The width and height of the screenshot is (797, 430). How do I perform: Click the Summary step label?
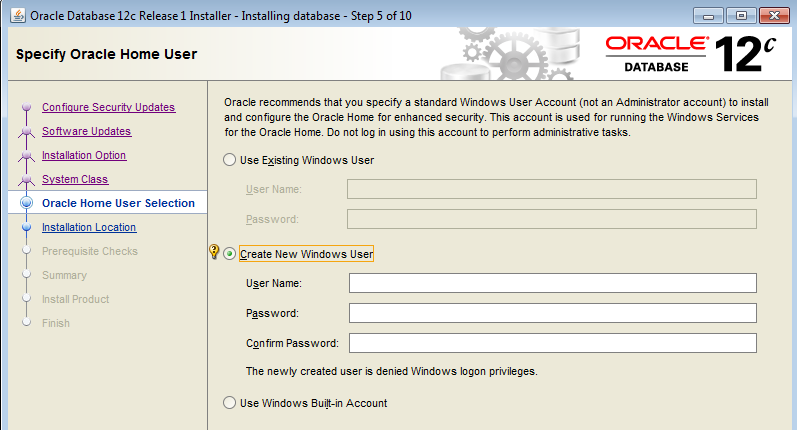pyautogui.click(x=64, y=275)
